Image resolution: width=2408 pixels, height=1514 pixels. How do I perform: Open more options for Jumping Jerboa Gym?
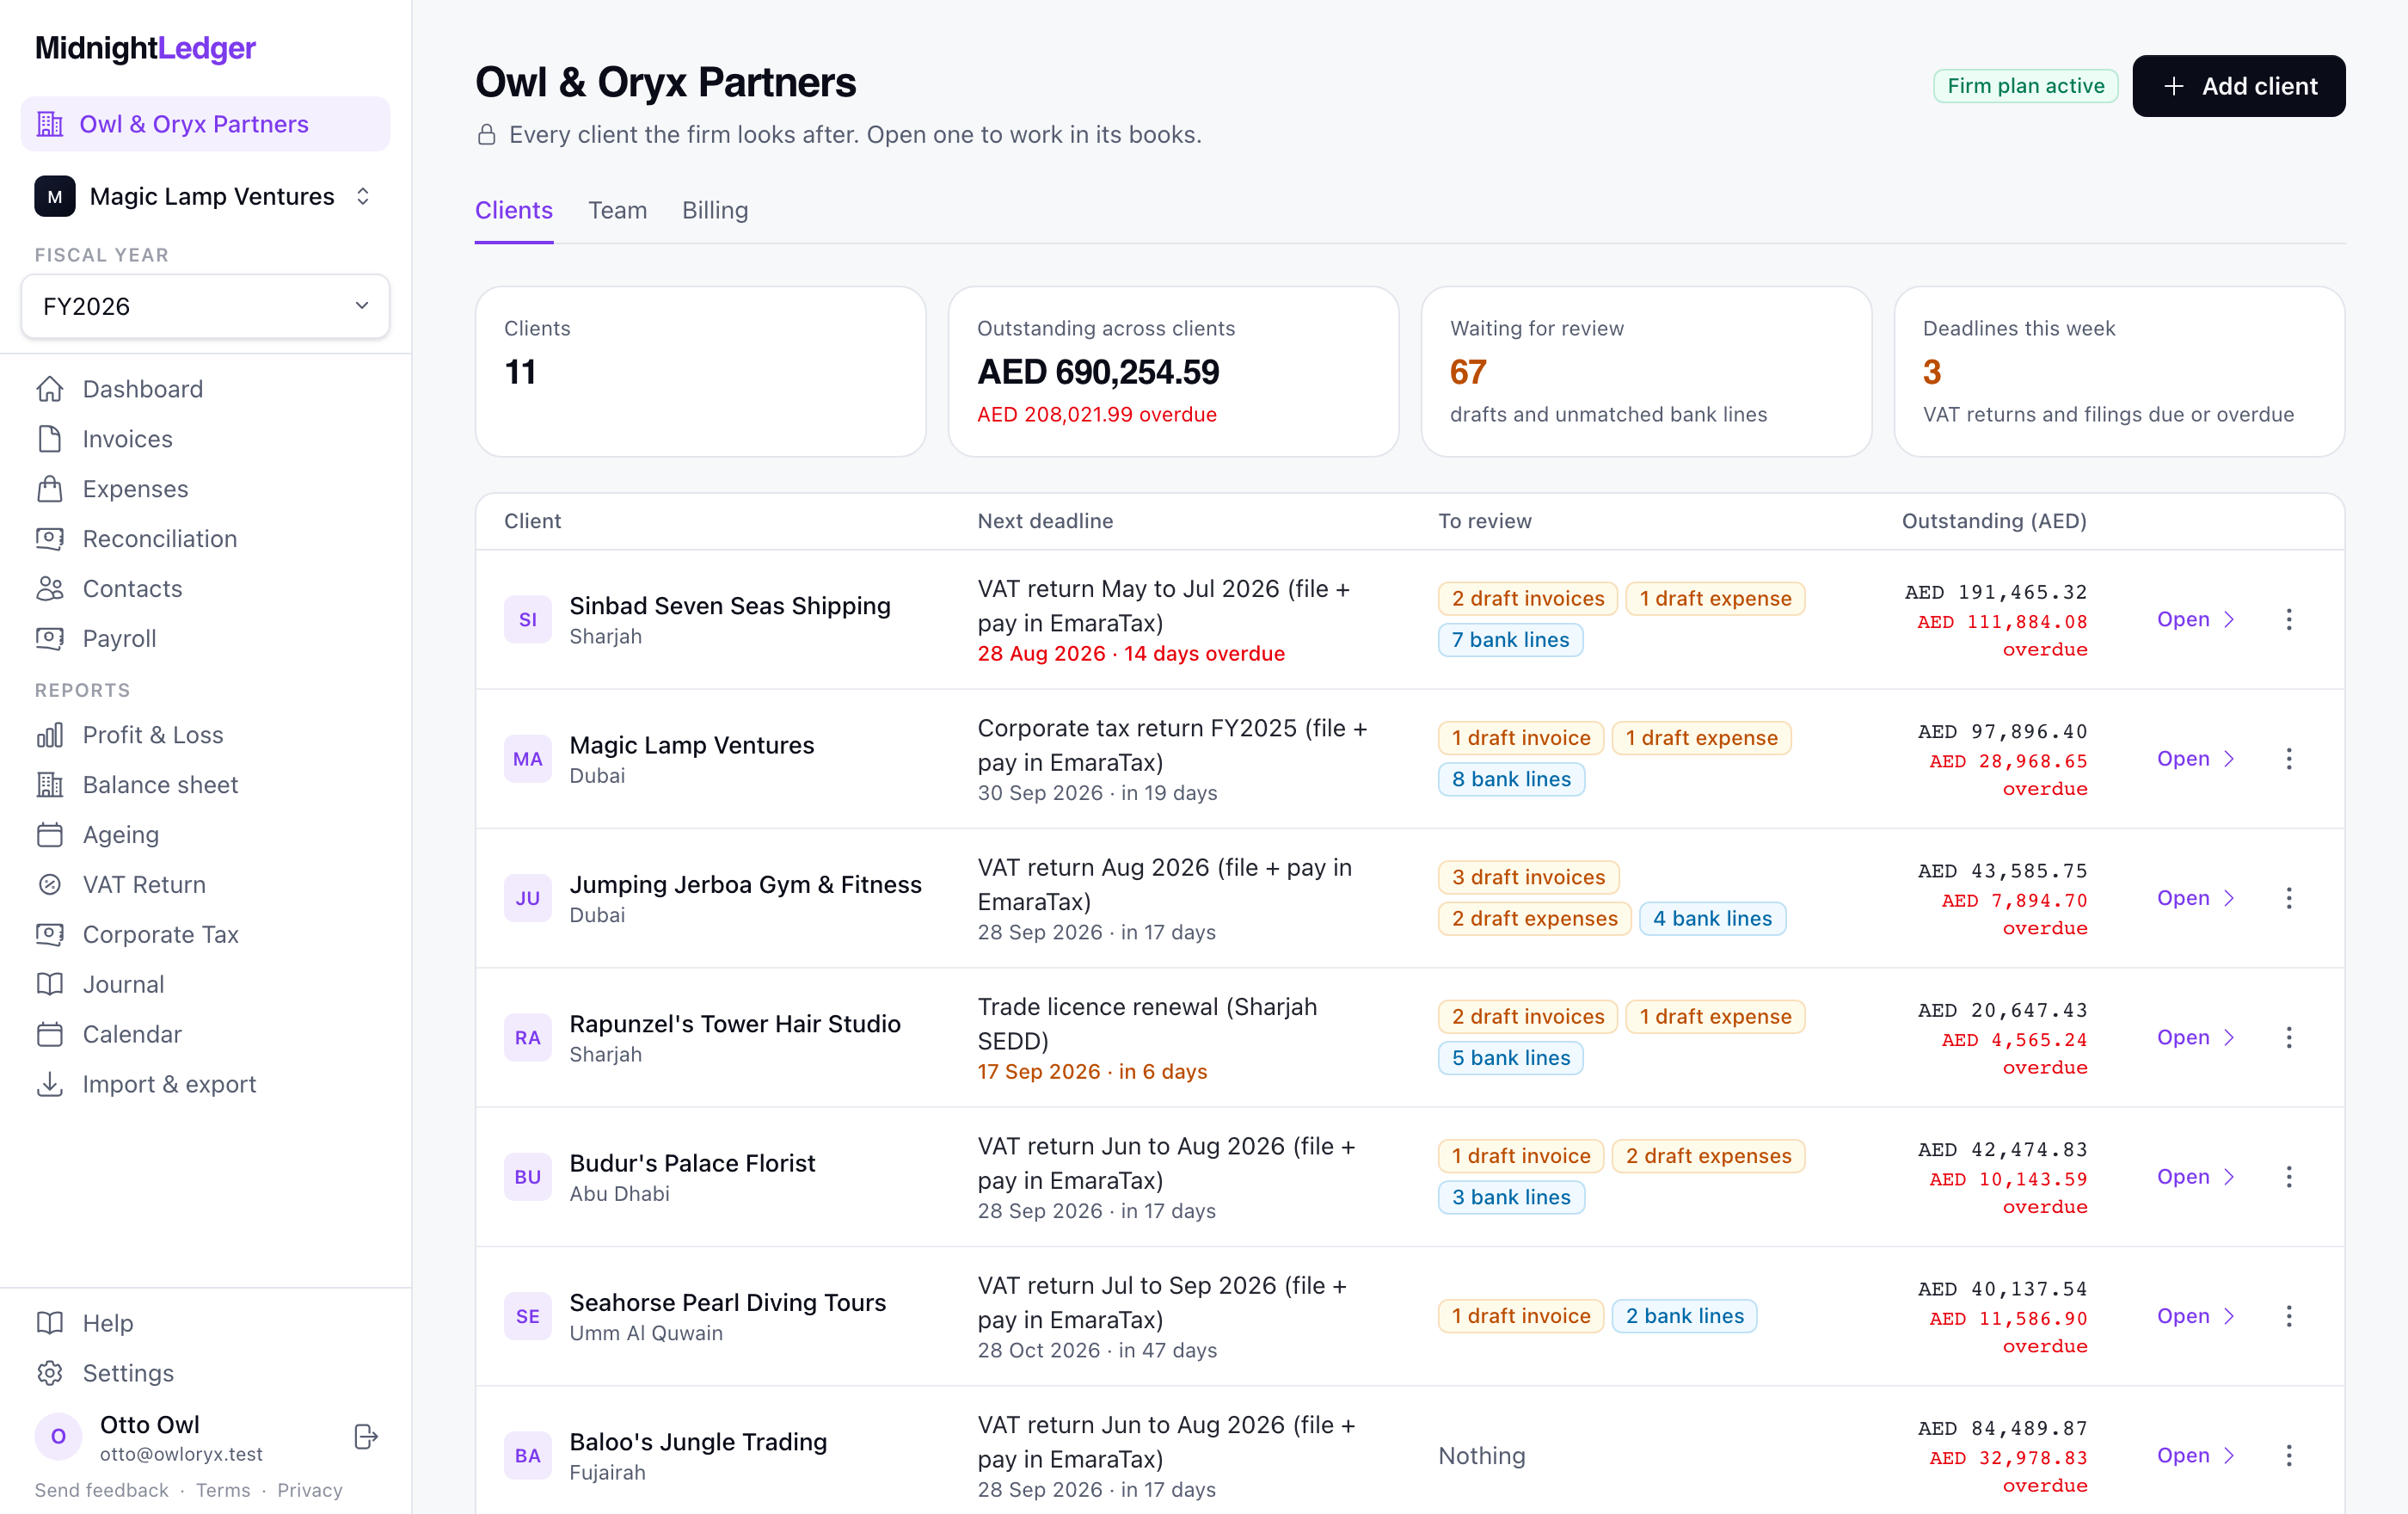2289,898
